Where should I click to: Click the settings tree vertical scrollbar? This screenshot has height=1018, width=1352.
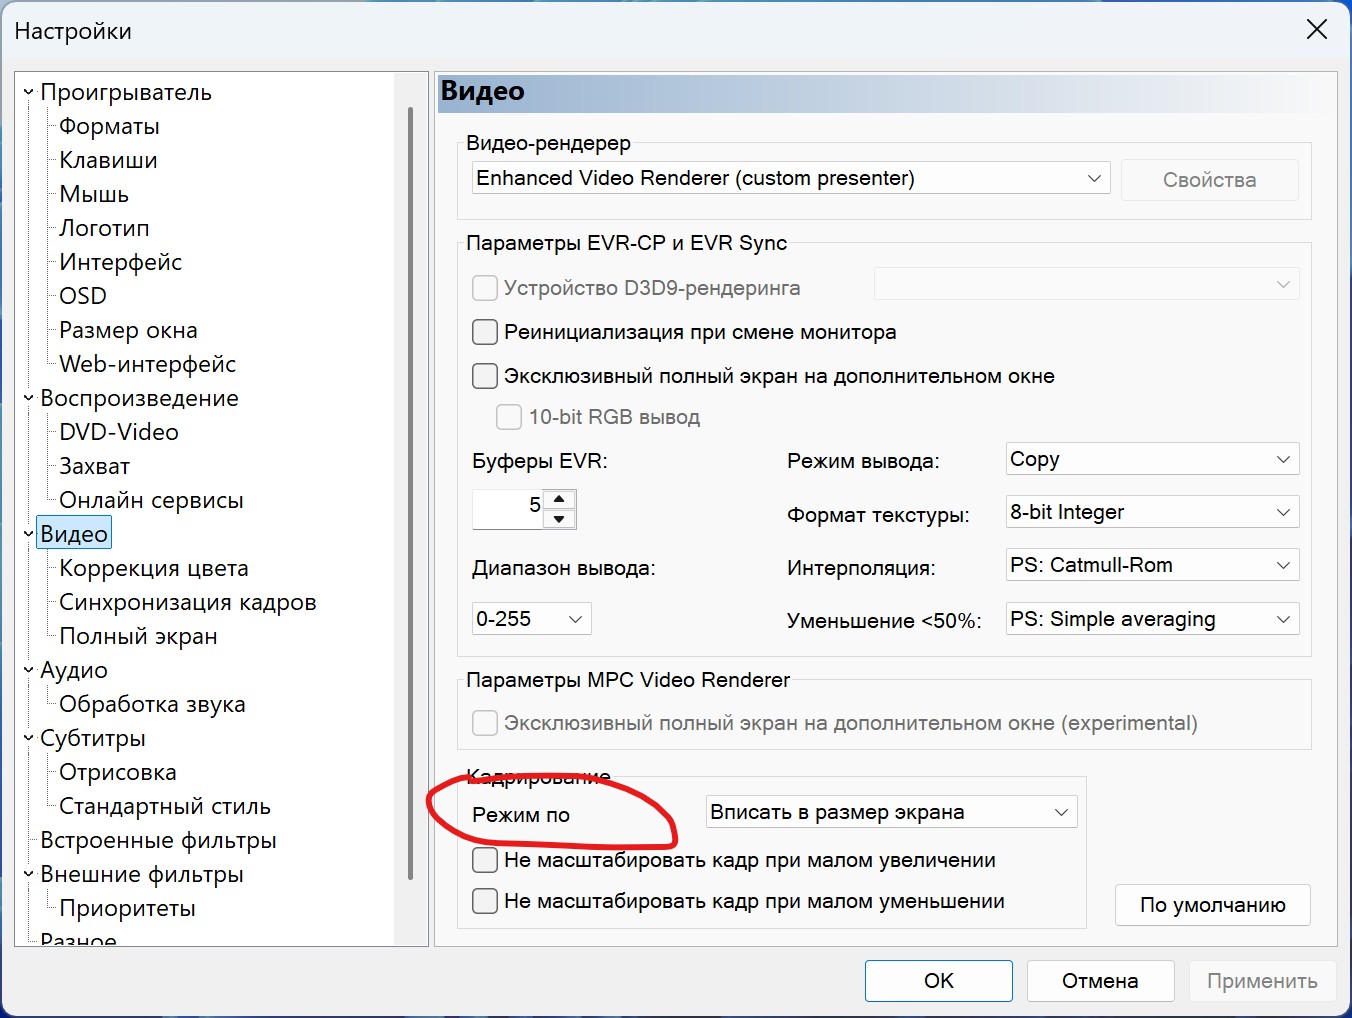pos(411,493)
